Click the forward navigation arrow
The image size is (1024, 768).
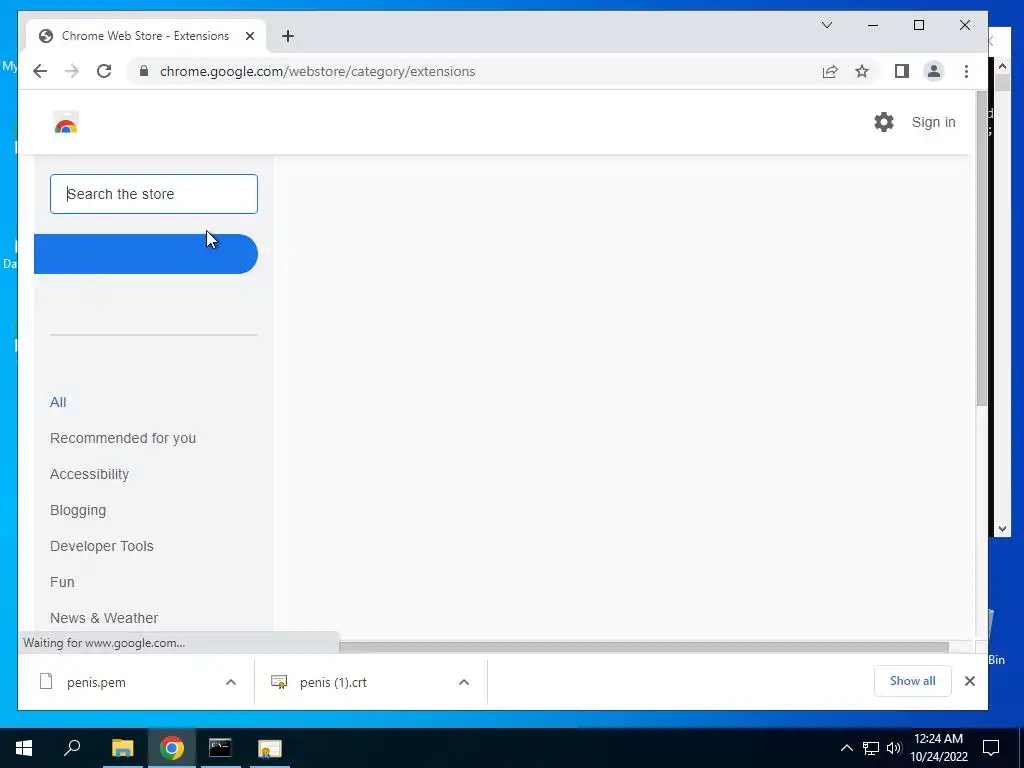[x=72, y=71]
